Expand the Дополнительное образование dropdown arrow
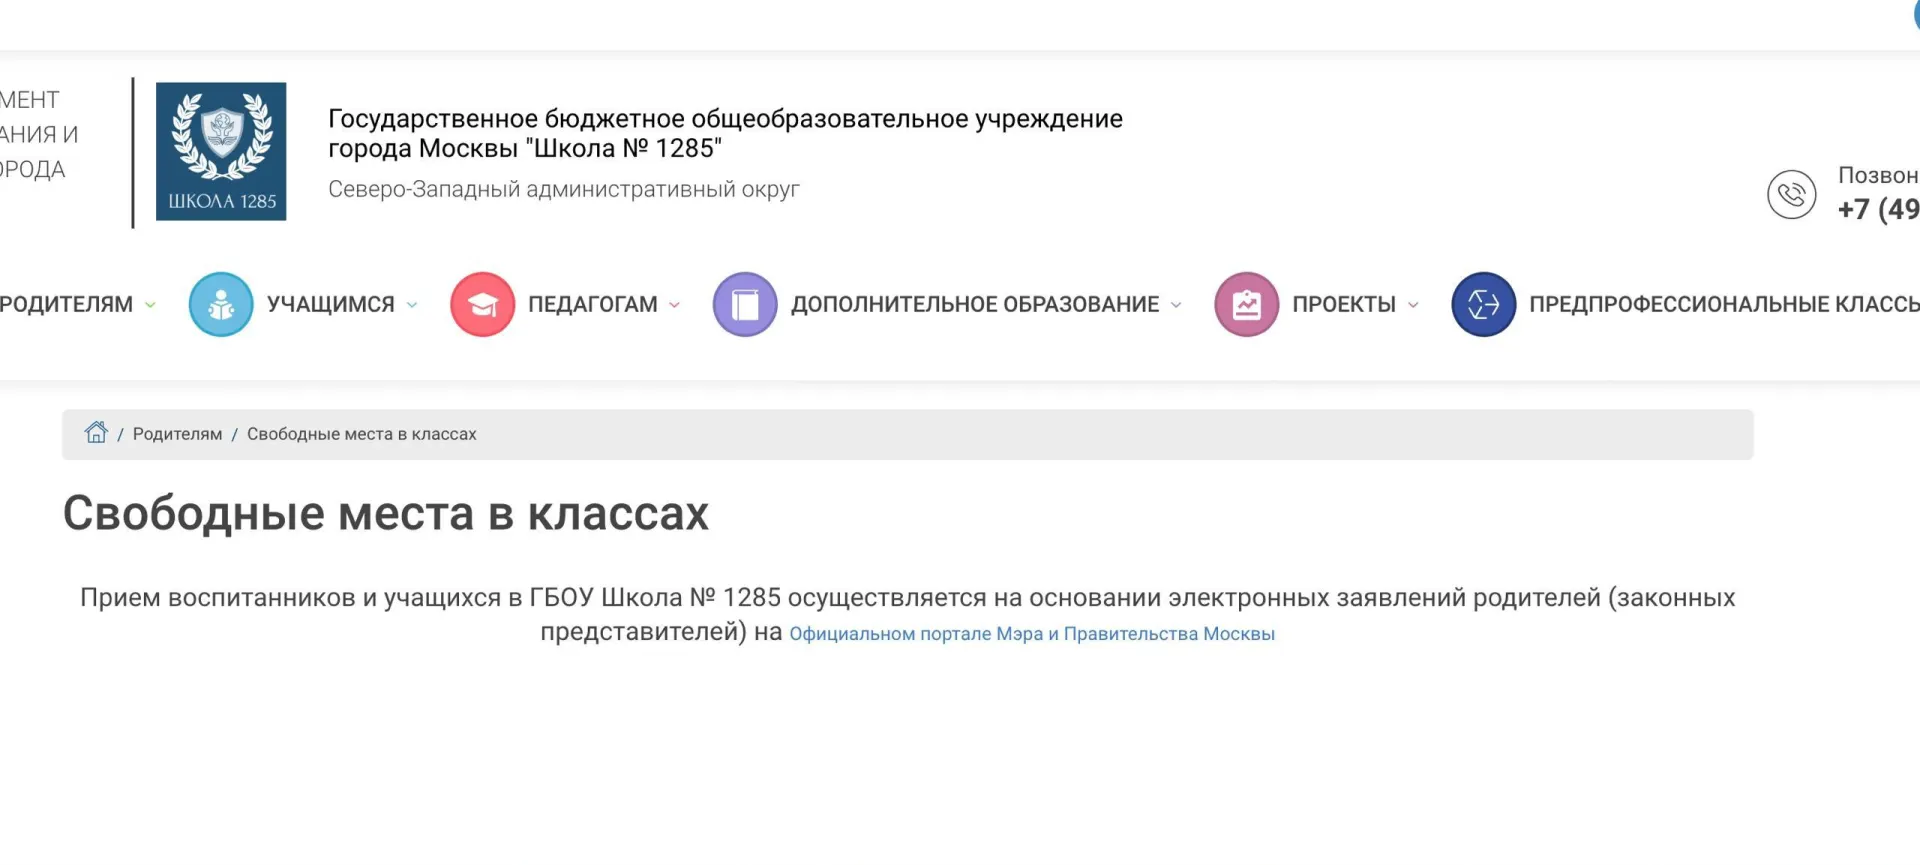 [x=1176, y=305]
